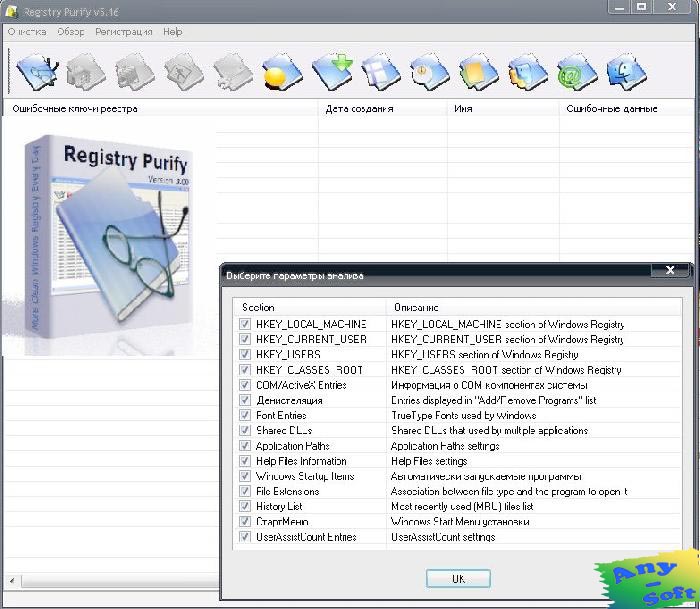Maximize the Registry Purify window
Image resolution: width=700 pixels, height=609 pixels.
pos(642,7)
